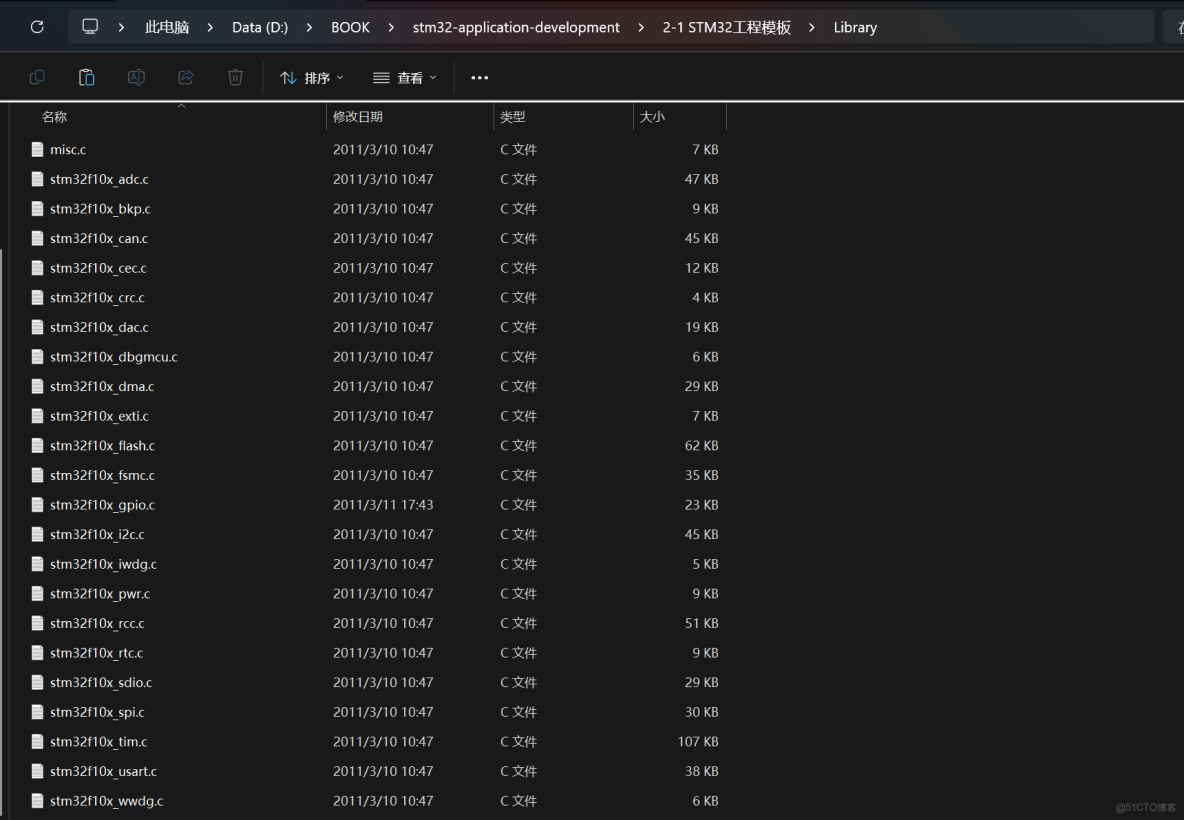
Task: Select stm32f10x_usart.c file icon
Action: (x=38, y=771)
